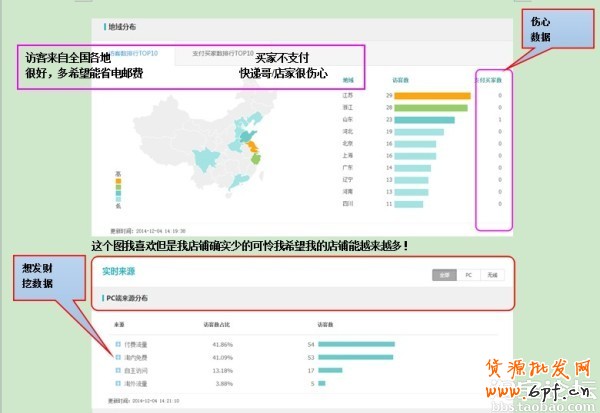Viewport: 600px width, 413px height.
Task: Expand the 付费流量 source row
Action: [x=118, y=344]
